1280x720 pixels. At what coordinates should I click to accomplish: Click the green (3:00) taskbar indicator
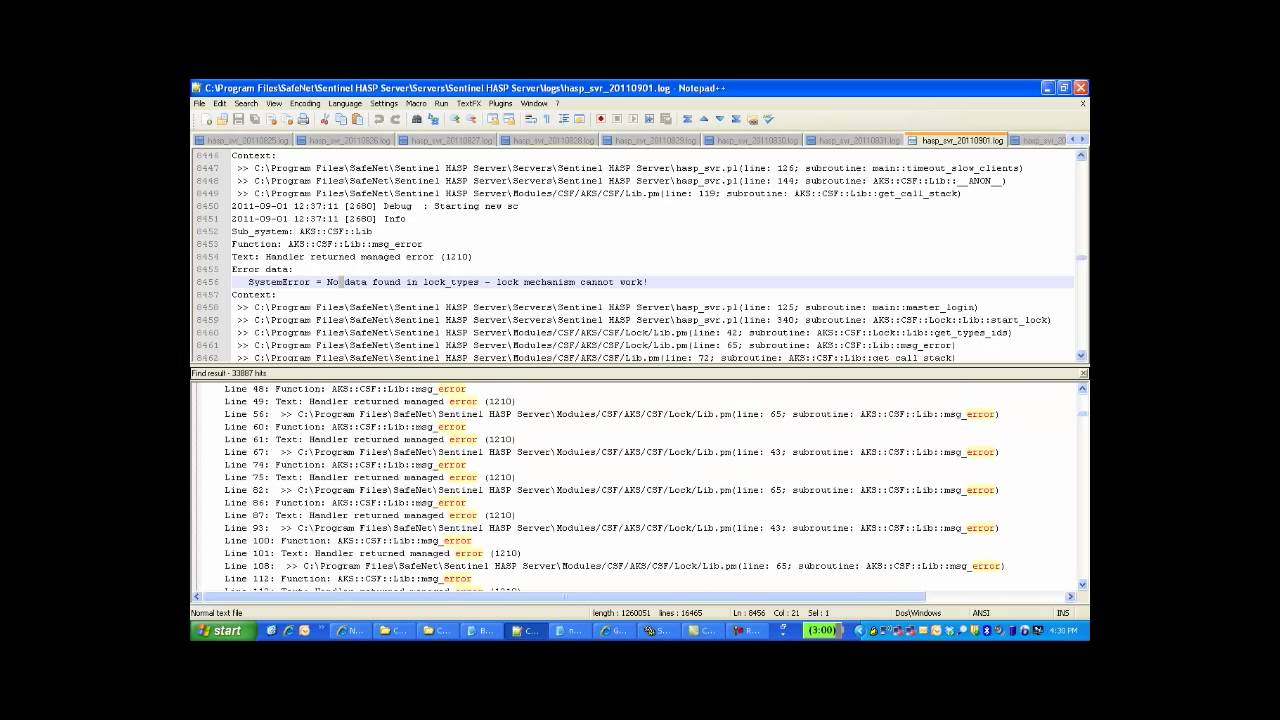pyautogui.click(x=821, y=630)
